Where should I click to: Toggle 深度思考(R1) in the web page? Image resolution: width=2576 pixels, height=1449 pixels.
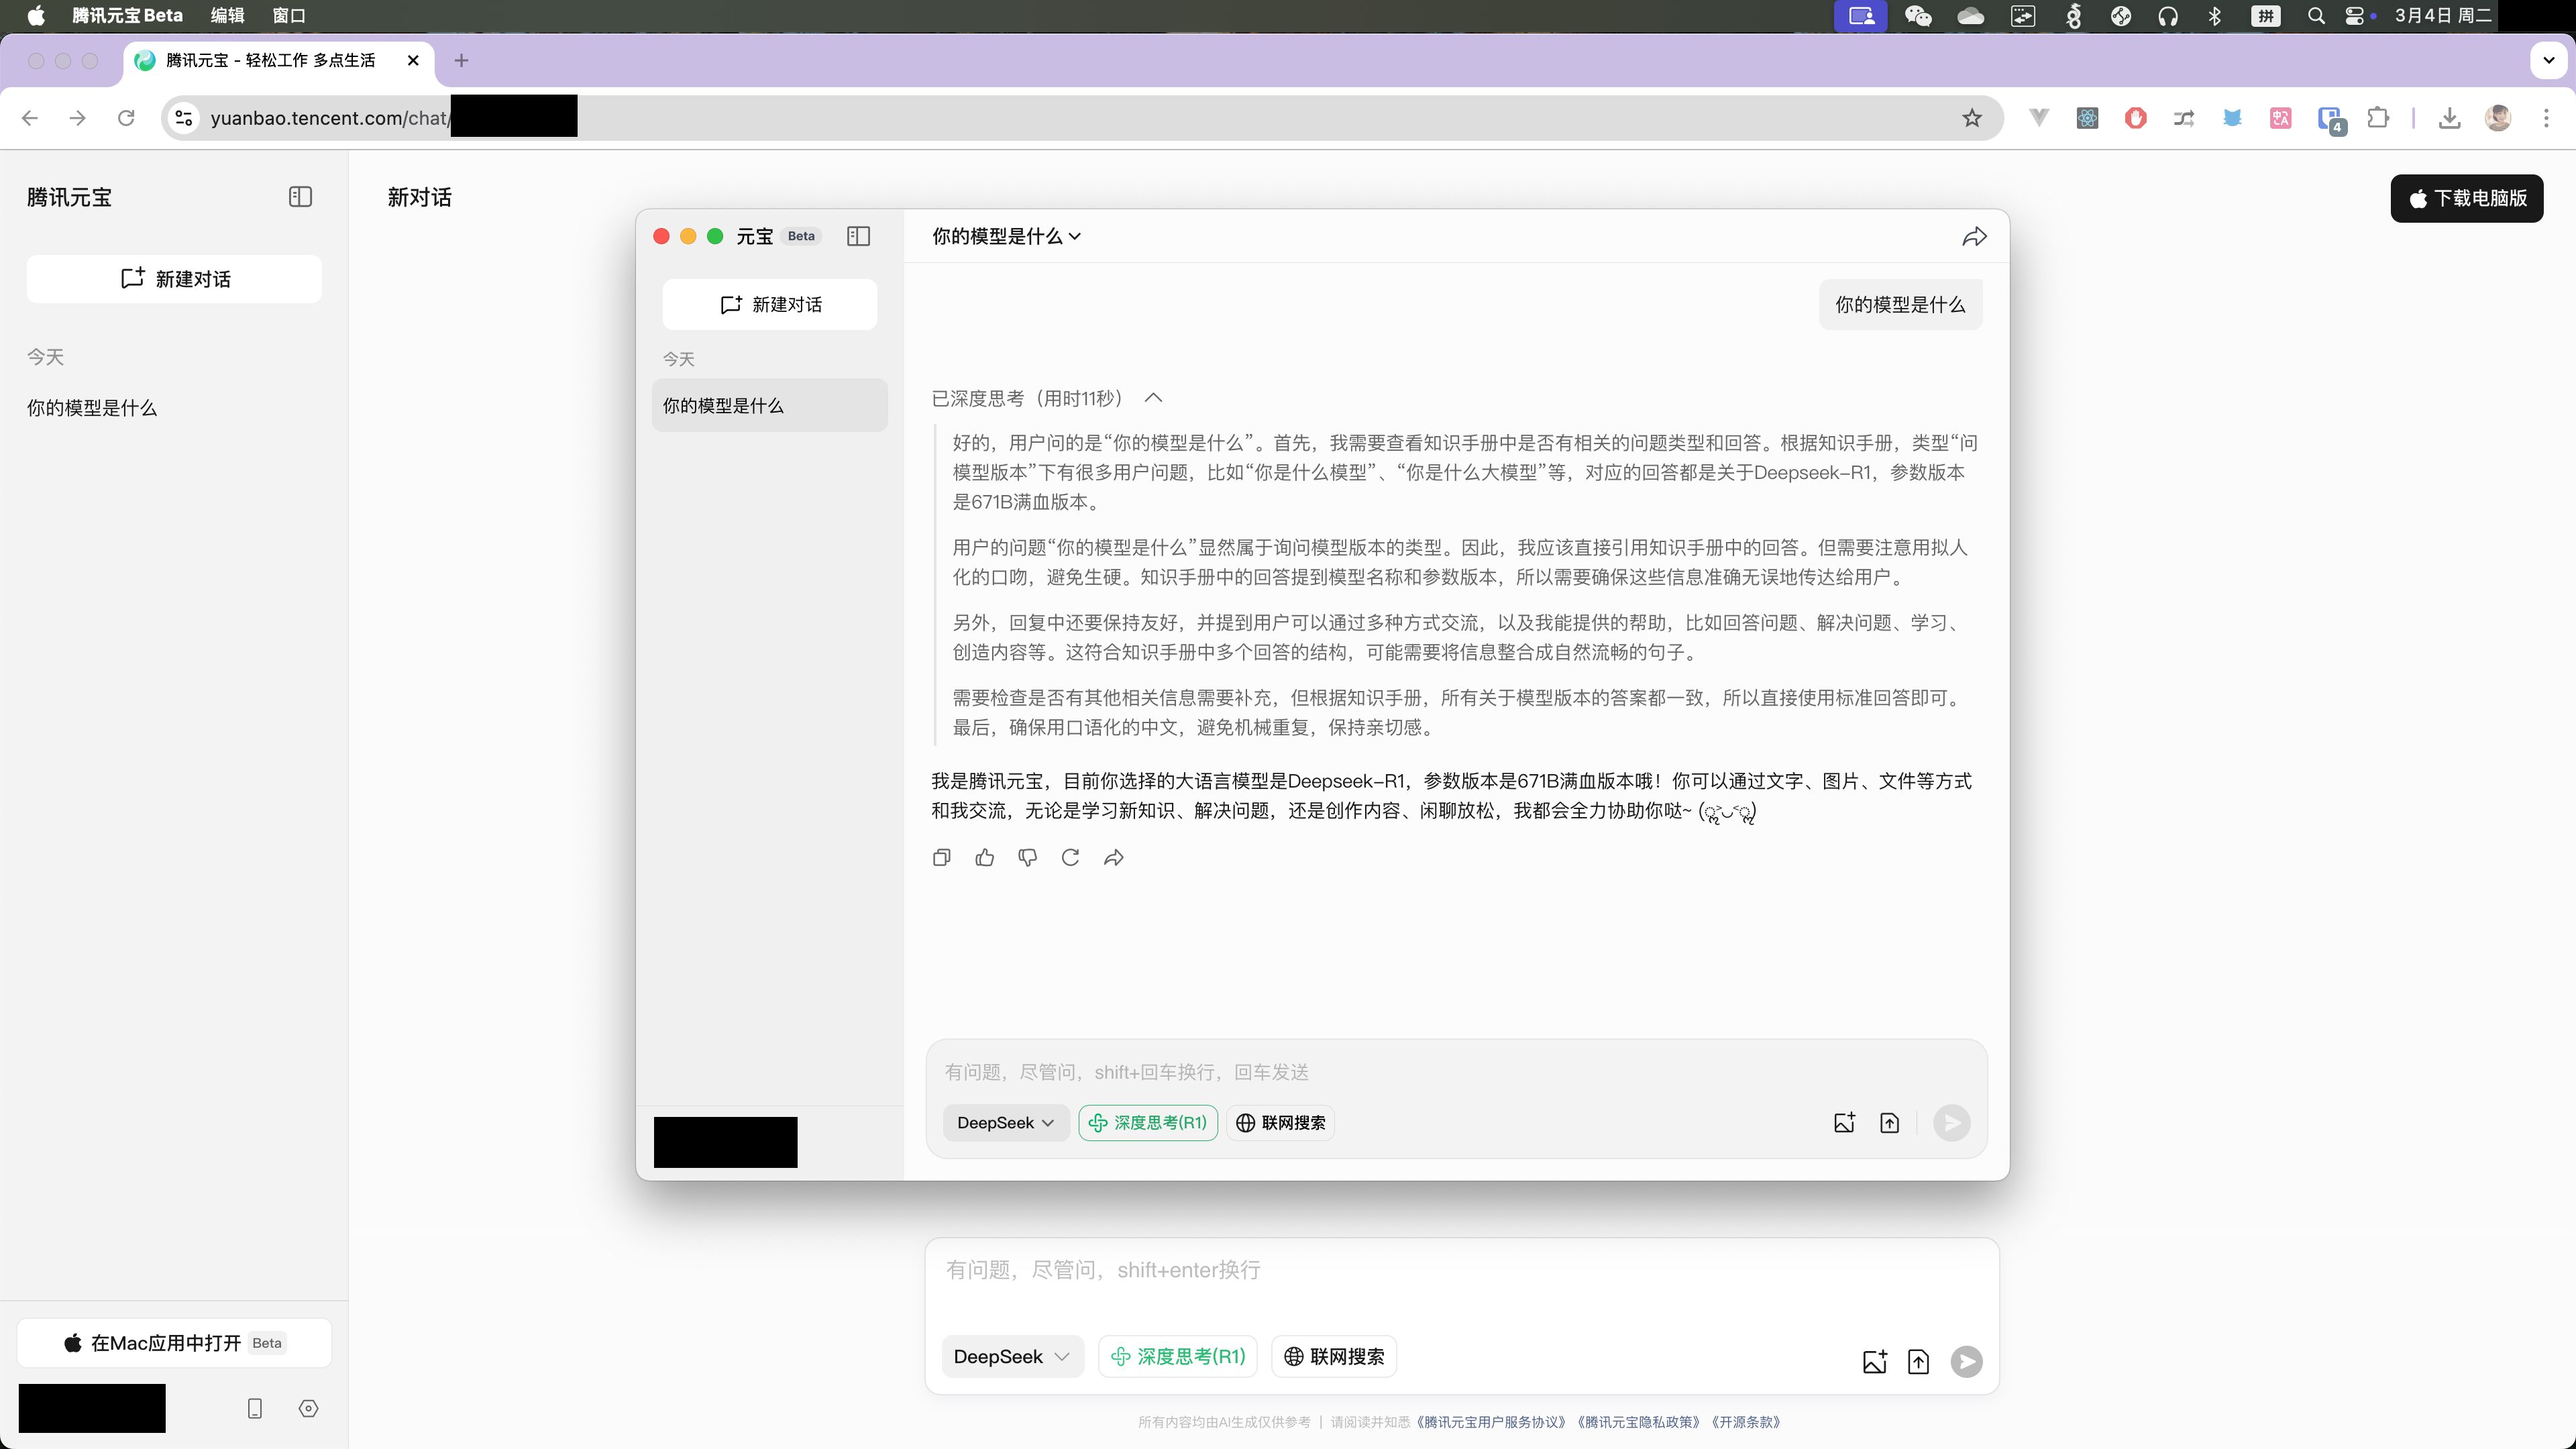1178,1357
